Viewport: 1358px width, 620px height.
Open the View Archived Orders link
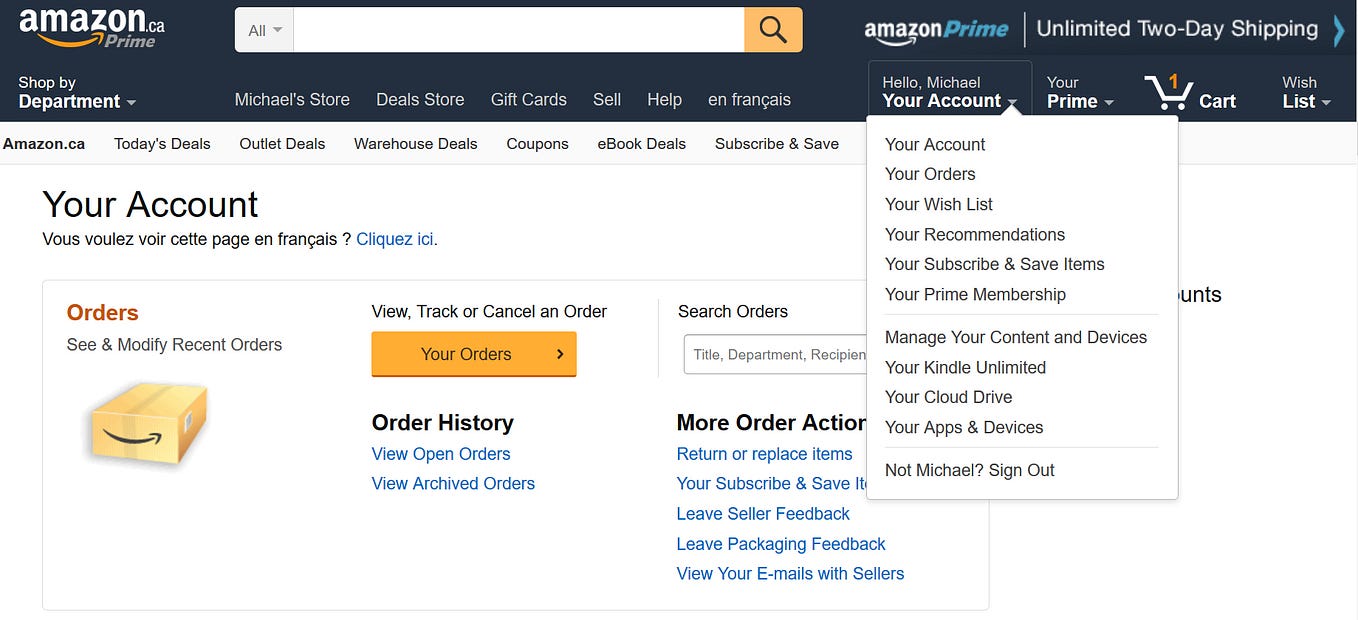453,483
